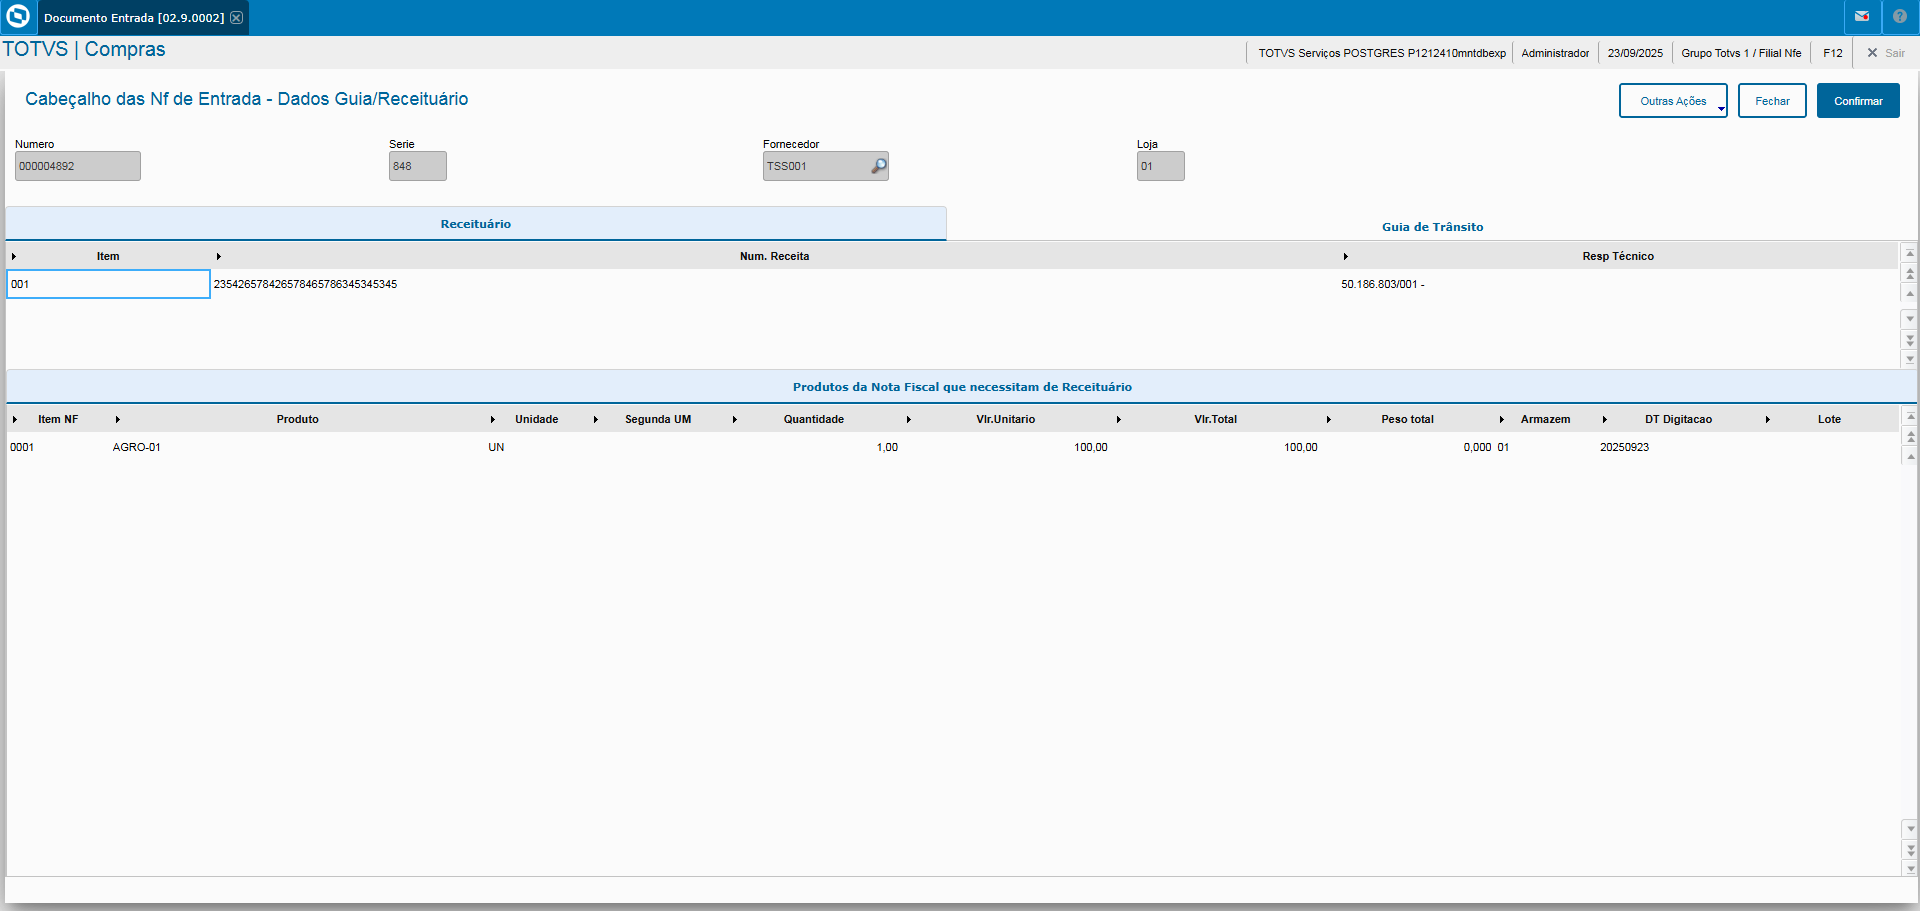Click Grupo Totvs 1 / Filial Nfe label
The image size is (1920, 911).
click(x=1741, y=53)
